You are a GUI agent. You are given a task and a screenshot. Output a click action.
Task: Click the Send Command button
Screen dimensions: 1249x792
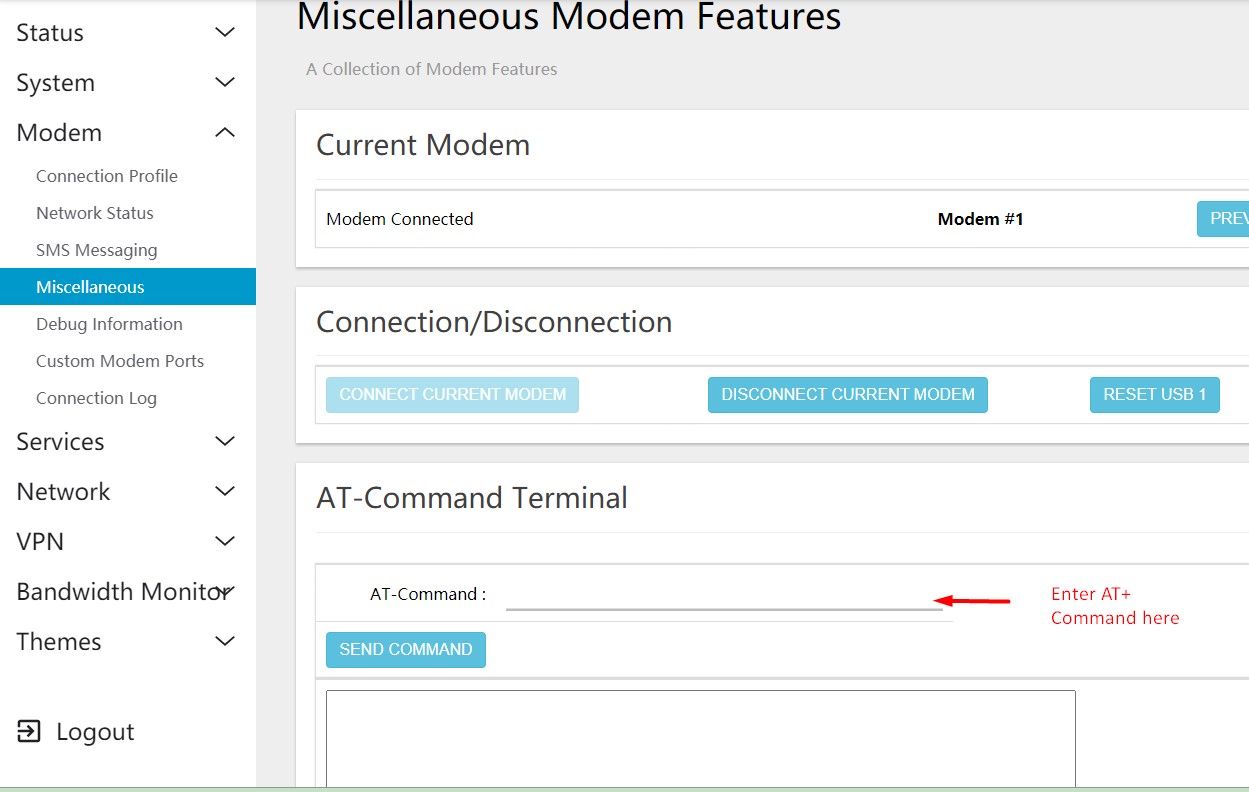tap(406, 649)
